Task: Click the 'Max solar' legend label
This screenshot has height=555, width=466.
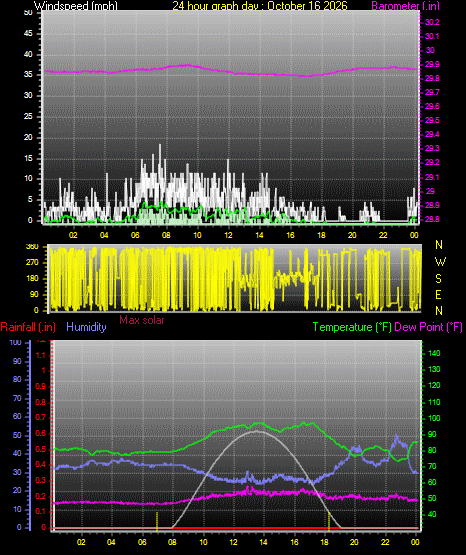Action: (142, 320)
